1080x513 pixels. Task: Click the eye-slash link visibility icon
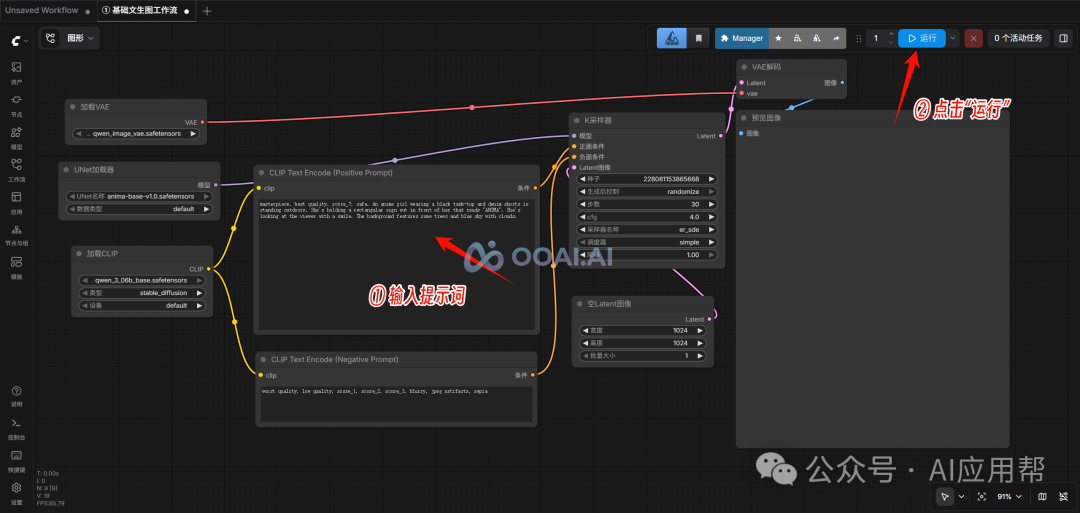tap(1061, 496)
